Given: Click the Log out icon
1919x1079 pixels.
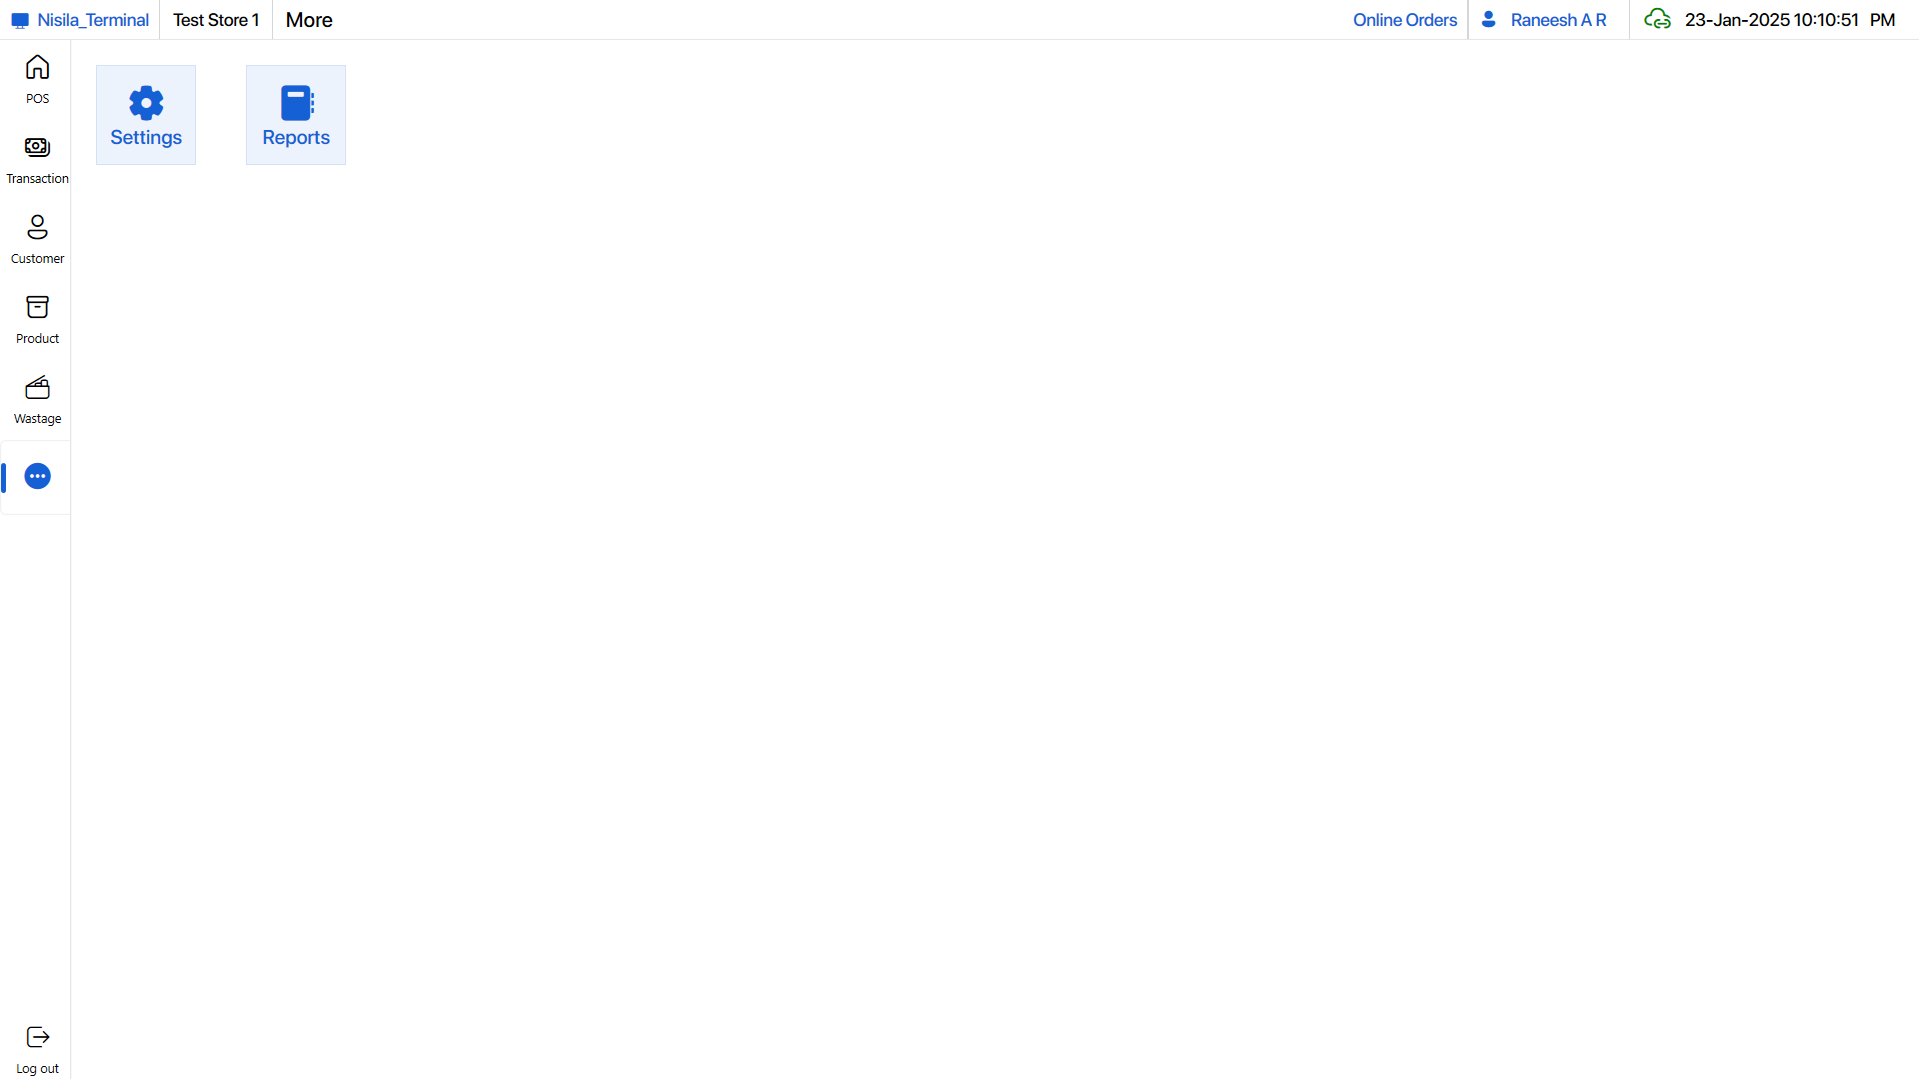Looking at the screenshot, I should pyautogui.click(x=37, y=1037).
